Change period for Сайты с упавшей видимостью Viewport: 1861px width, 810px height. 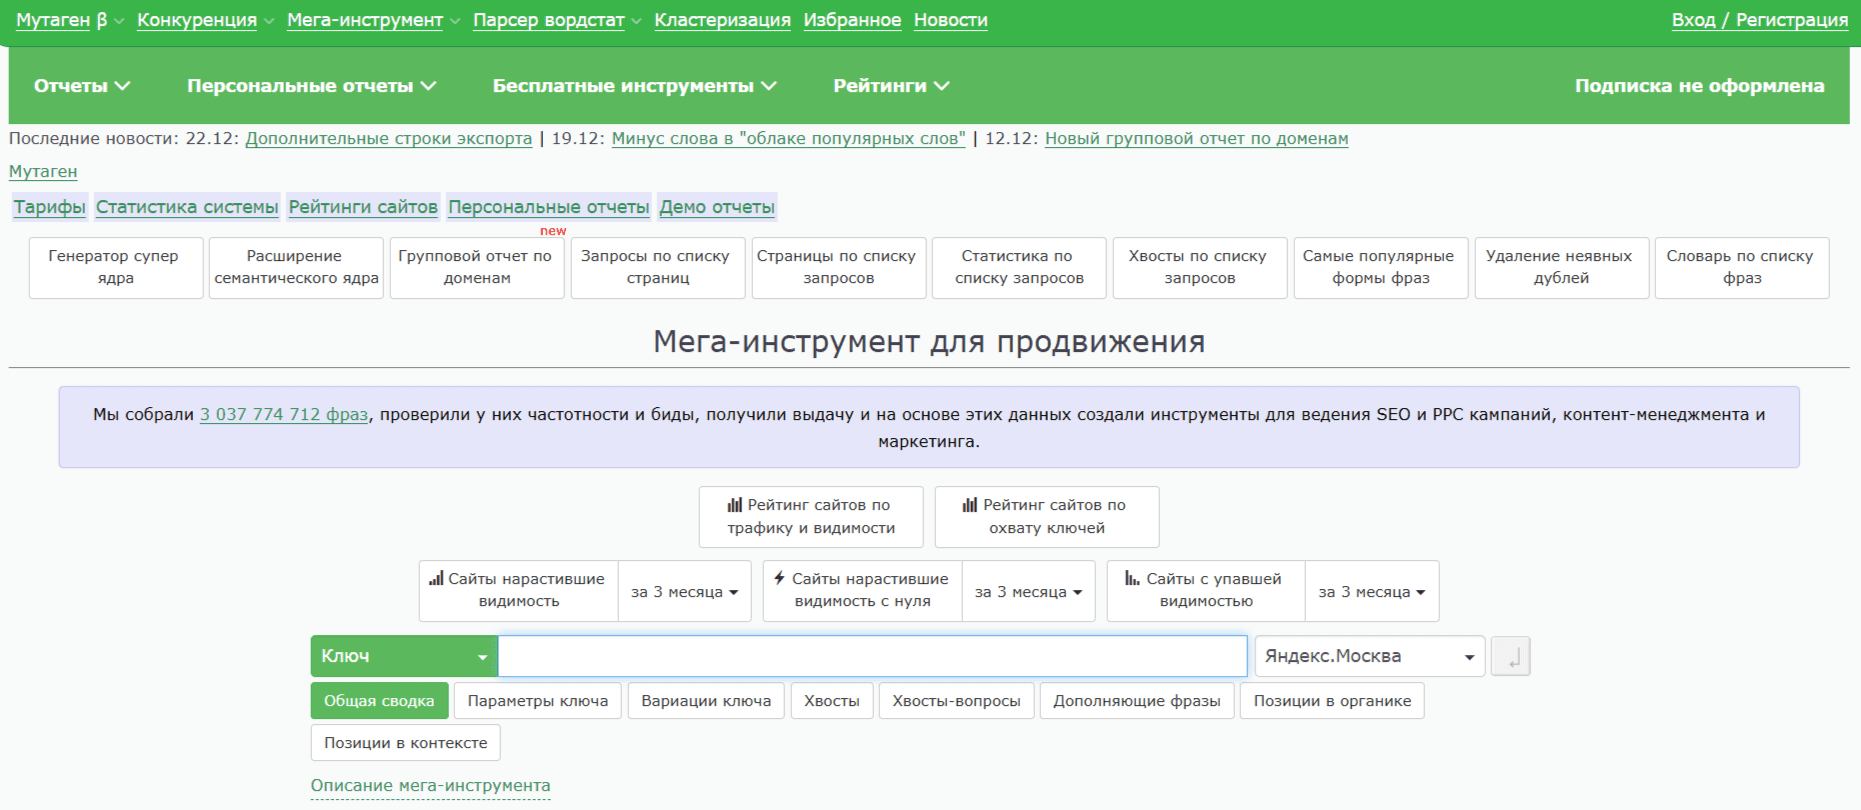click(1372, 591)
